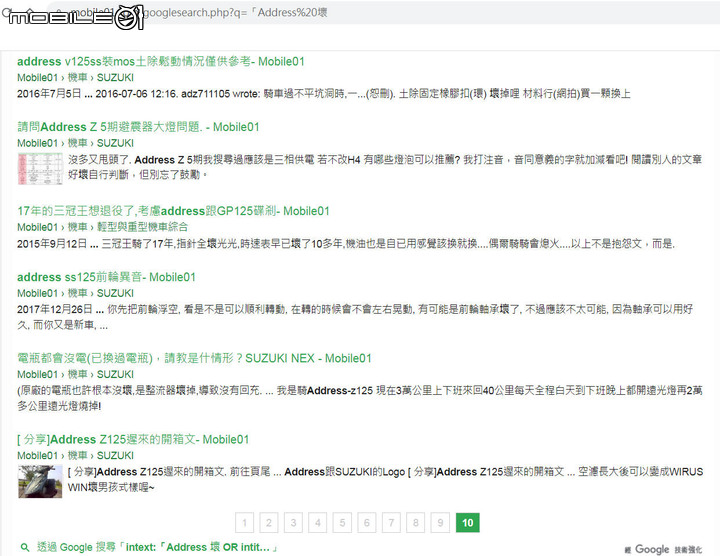
Task: Click browser address bar with googlesearch.php URL
Action: coord(381,12)
